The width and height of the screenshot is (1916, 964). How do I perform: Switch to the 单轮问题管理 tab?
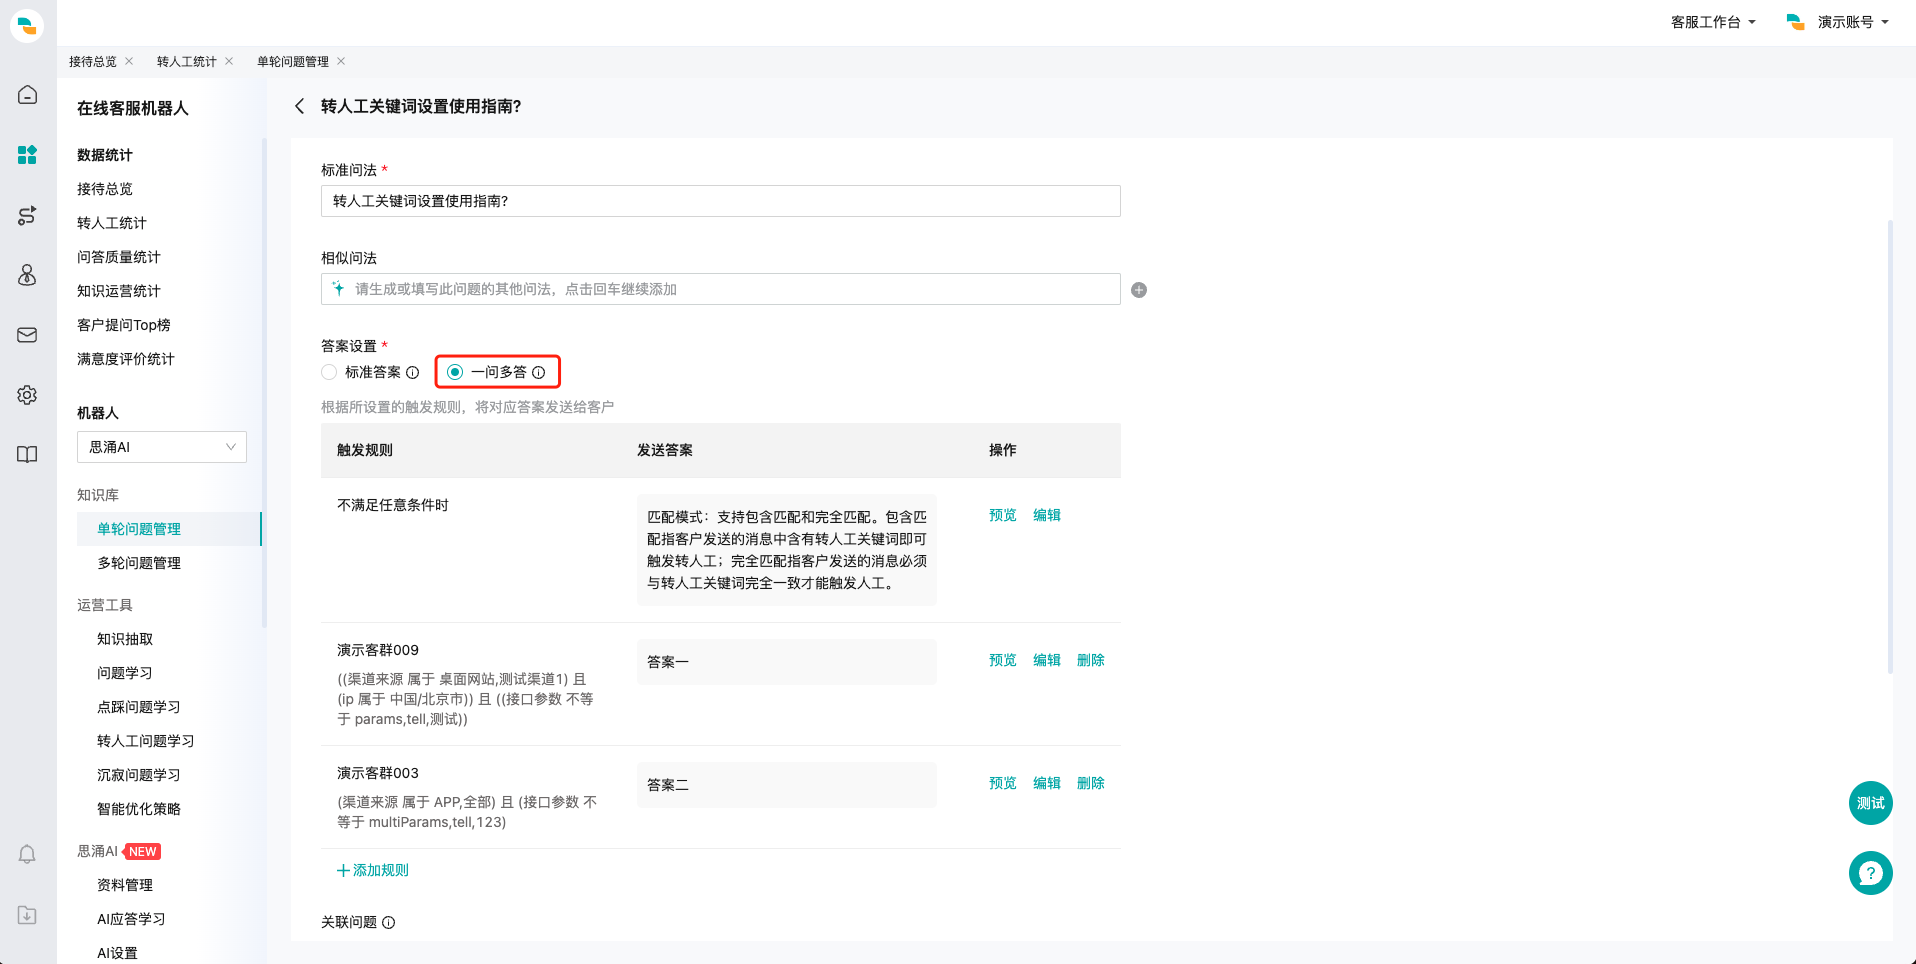293,61
